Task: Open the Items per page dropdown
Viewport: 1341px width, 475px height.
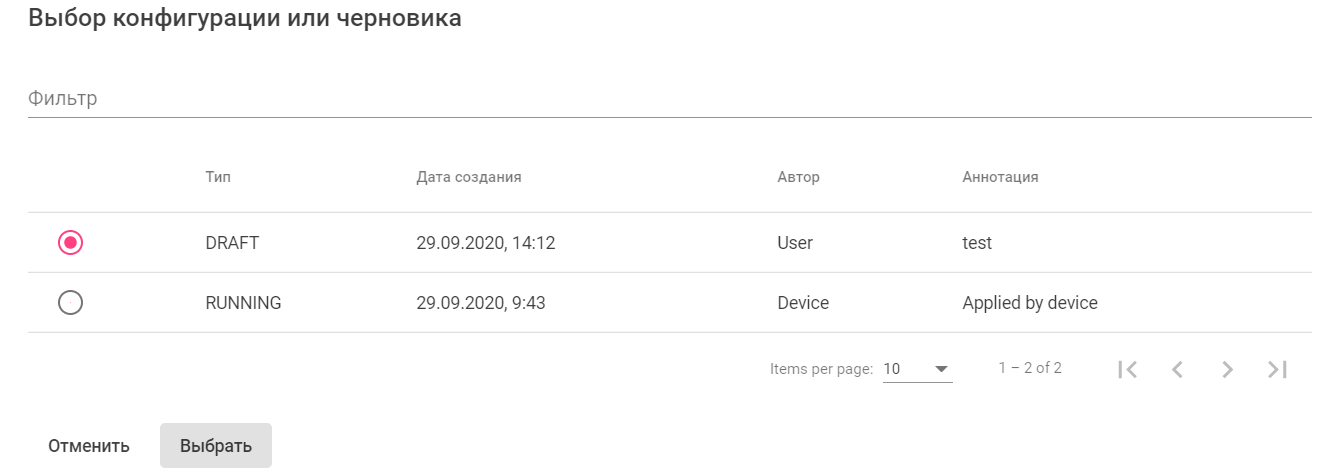Action: click(917, 369)
